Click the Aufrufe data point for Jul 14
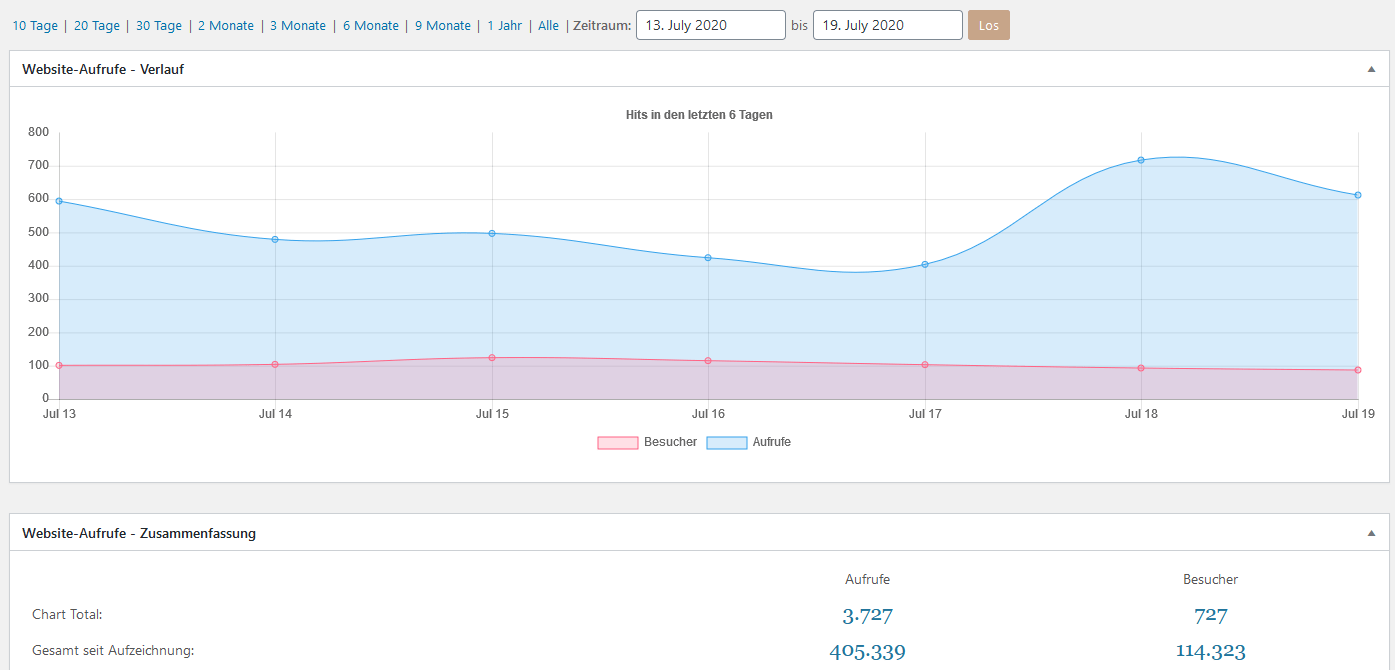Viewport: 1395px width, 670px height. [x=275, y=240]
